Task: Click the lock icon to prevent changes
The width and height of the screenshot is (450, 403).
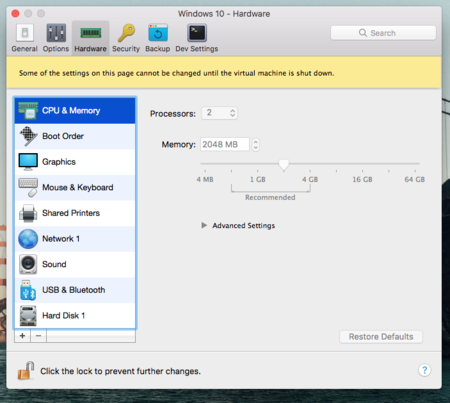Action: 26,371
